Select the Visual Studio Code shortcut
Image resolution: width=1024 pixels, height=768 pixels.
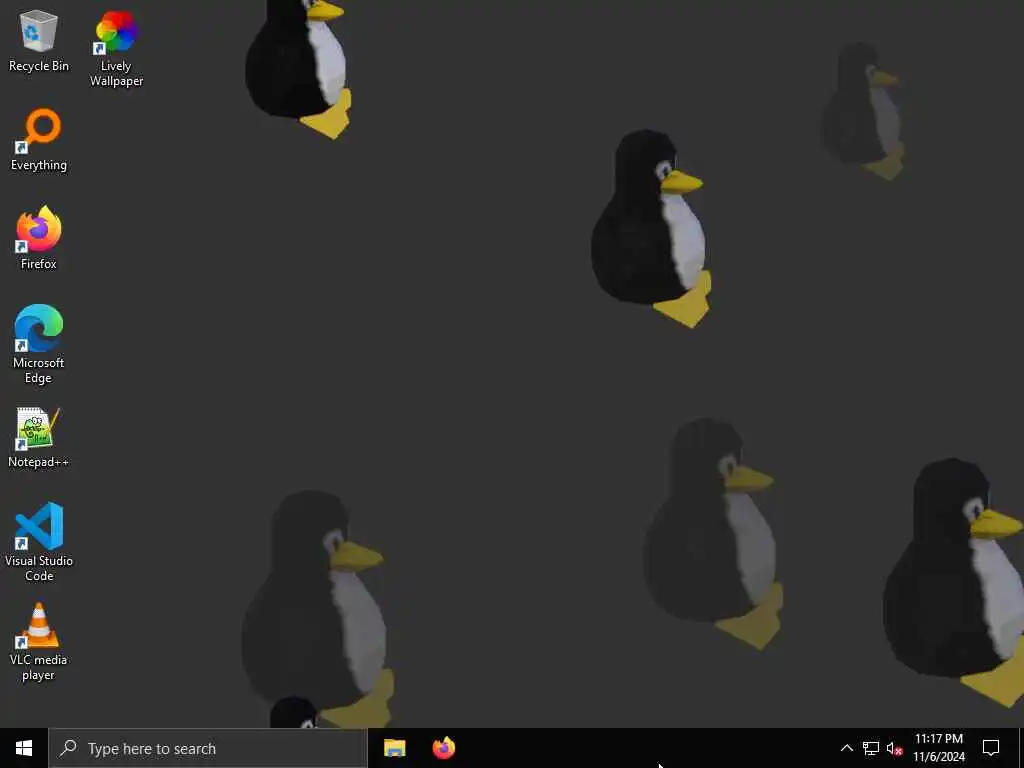click(x=39, y=542)
